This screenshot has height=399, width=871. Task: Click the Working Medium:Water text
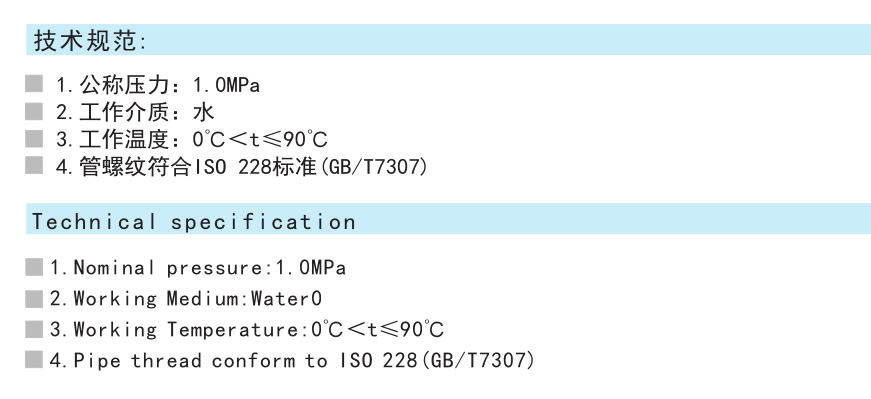coord(186,299)
